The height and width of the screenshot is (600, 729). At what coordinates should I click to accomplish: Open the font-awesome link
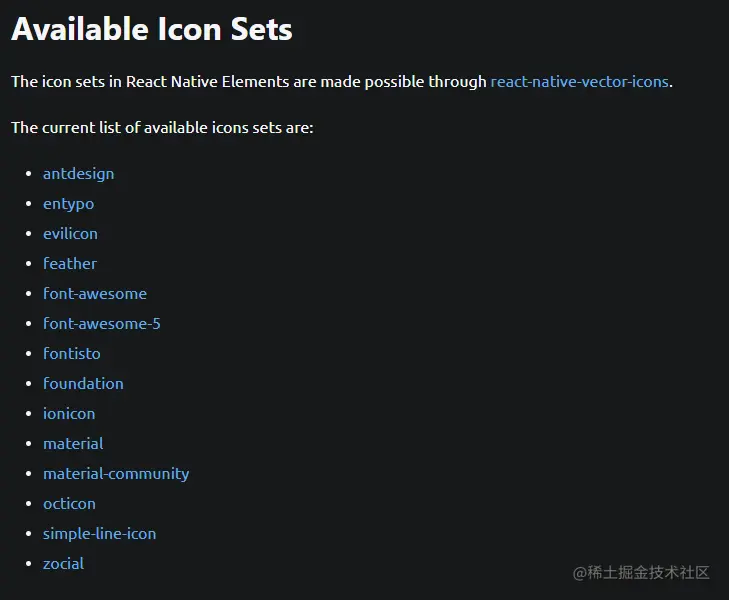coord(95,294)
